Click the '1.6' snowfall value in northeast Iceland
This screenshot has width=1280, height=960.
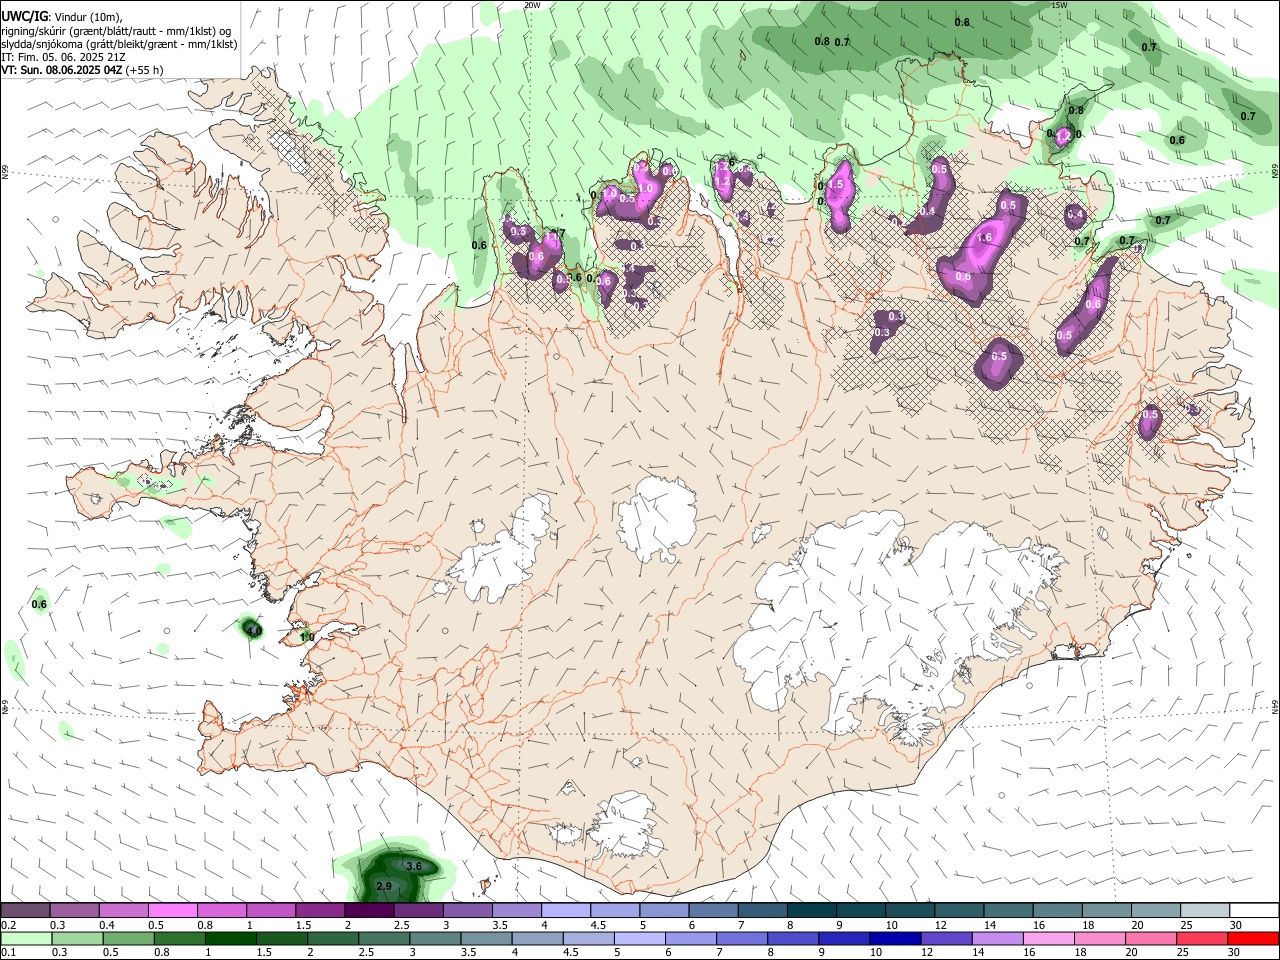(x=985, y=238)
